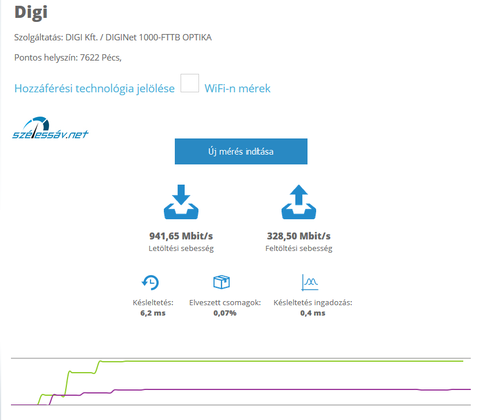Click the Elveszett csomagok label
This screenshot has height=420, width=480.
[225, 303]
